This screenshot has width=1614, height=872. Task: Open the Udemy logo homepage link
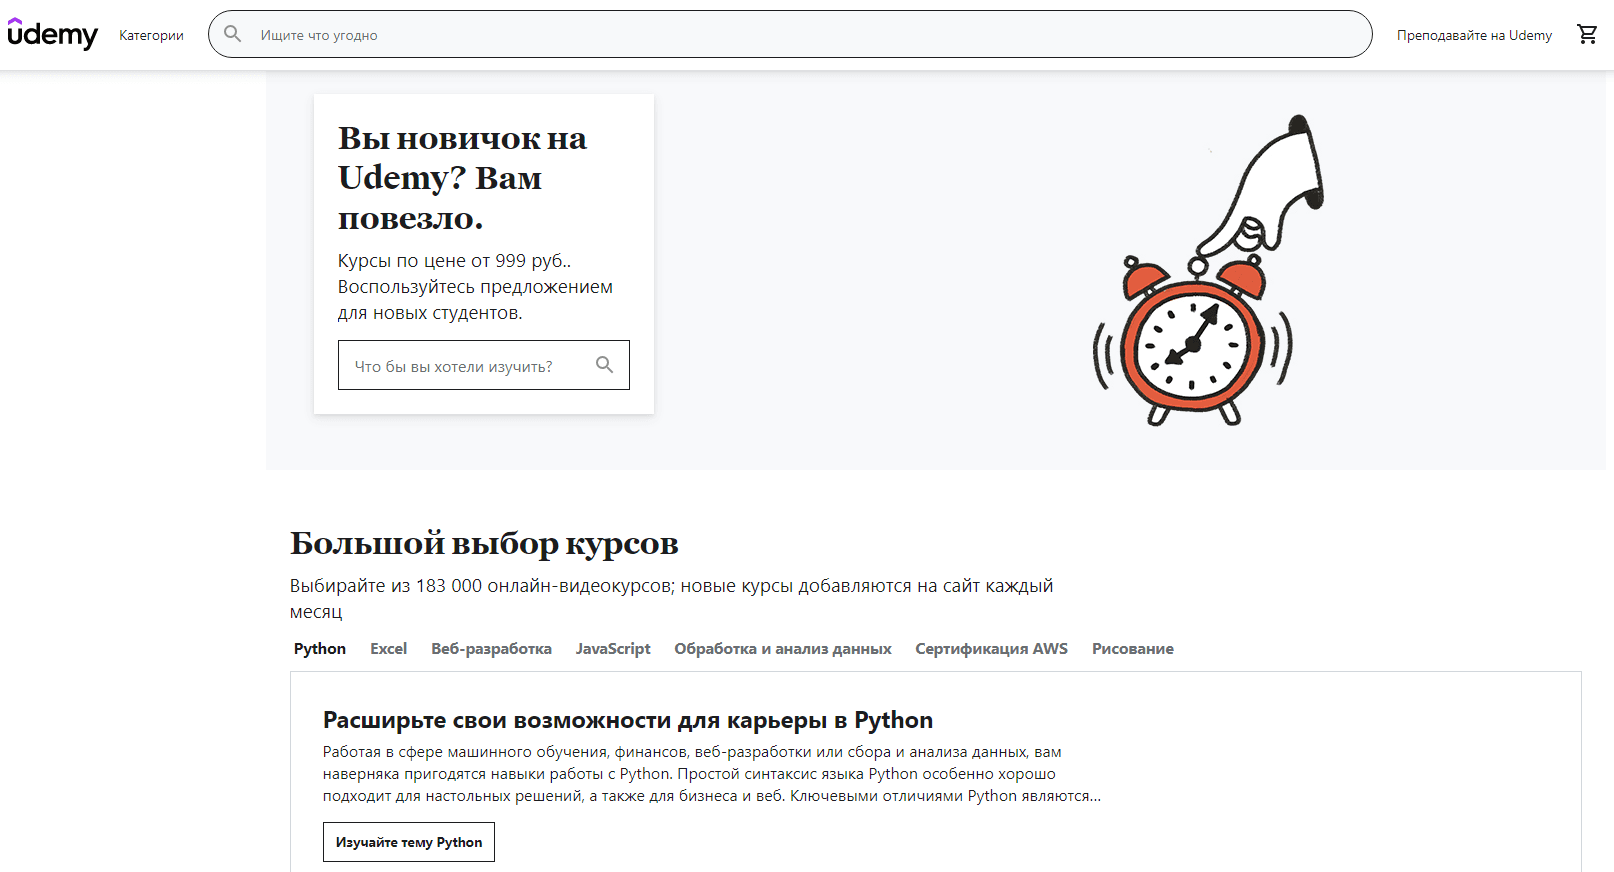point(53,35)
